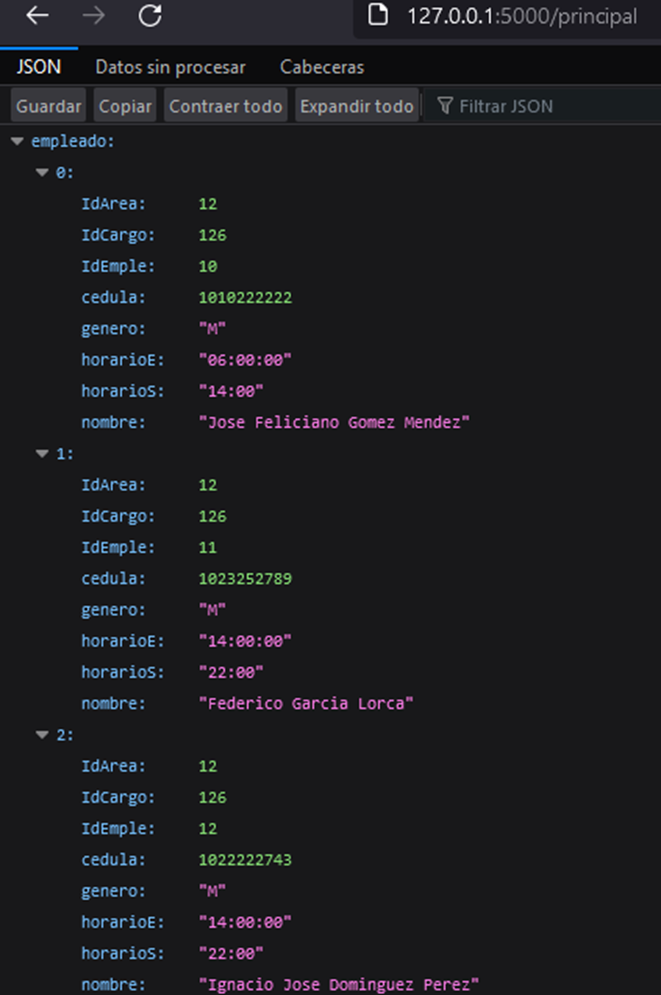Collapse entry 2 of empleado
661x995 pixels.
[42, 735]
